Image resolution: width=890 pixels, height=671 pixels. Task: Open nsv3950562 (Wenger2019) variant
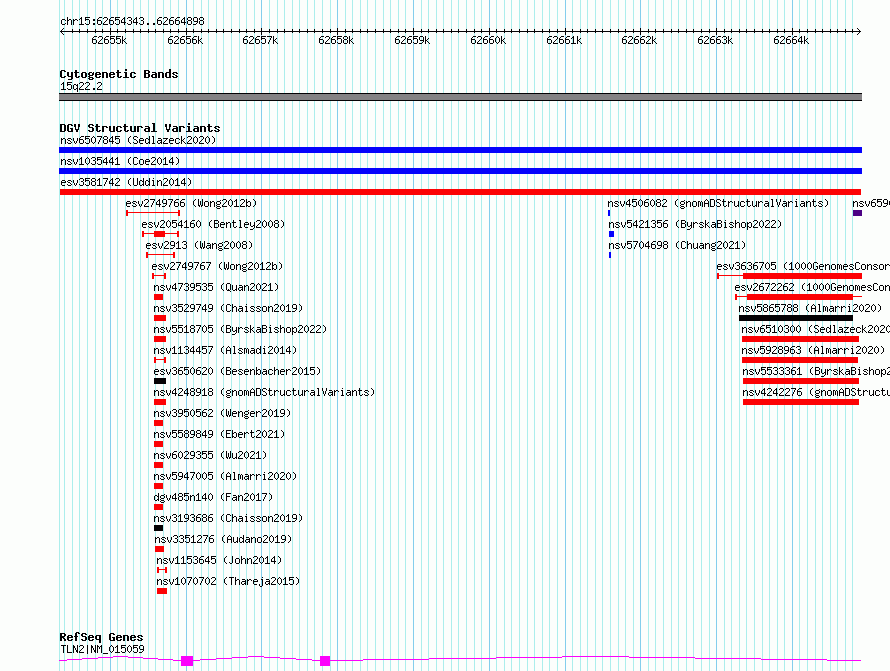click(222, 413)
